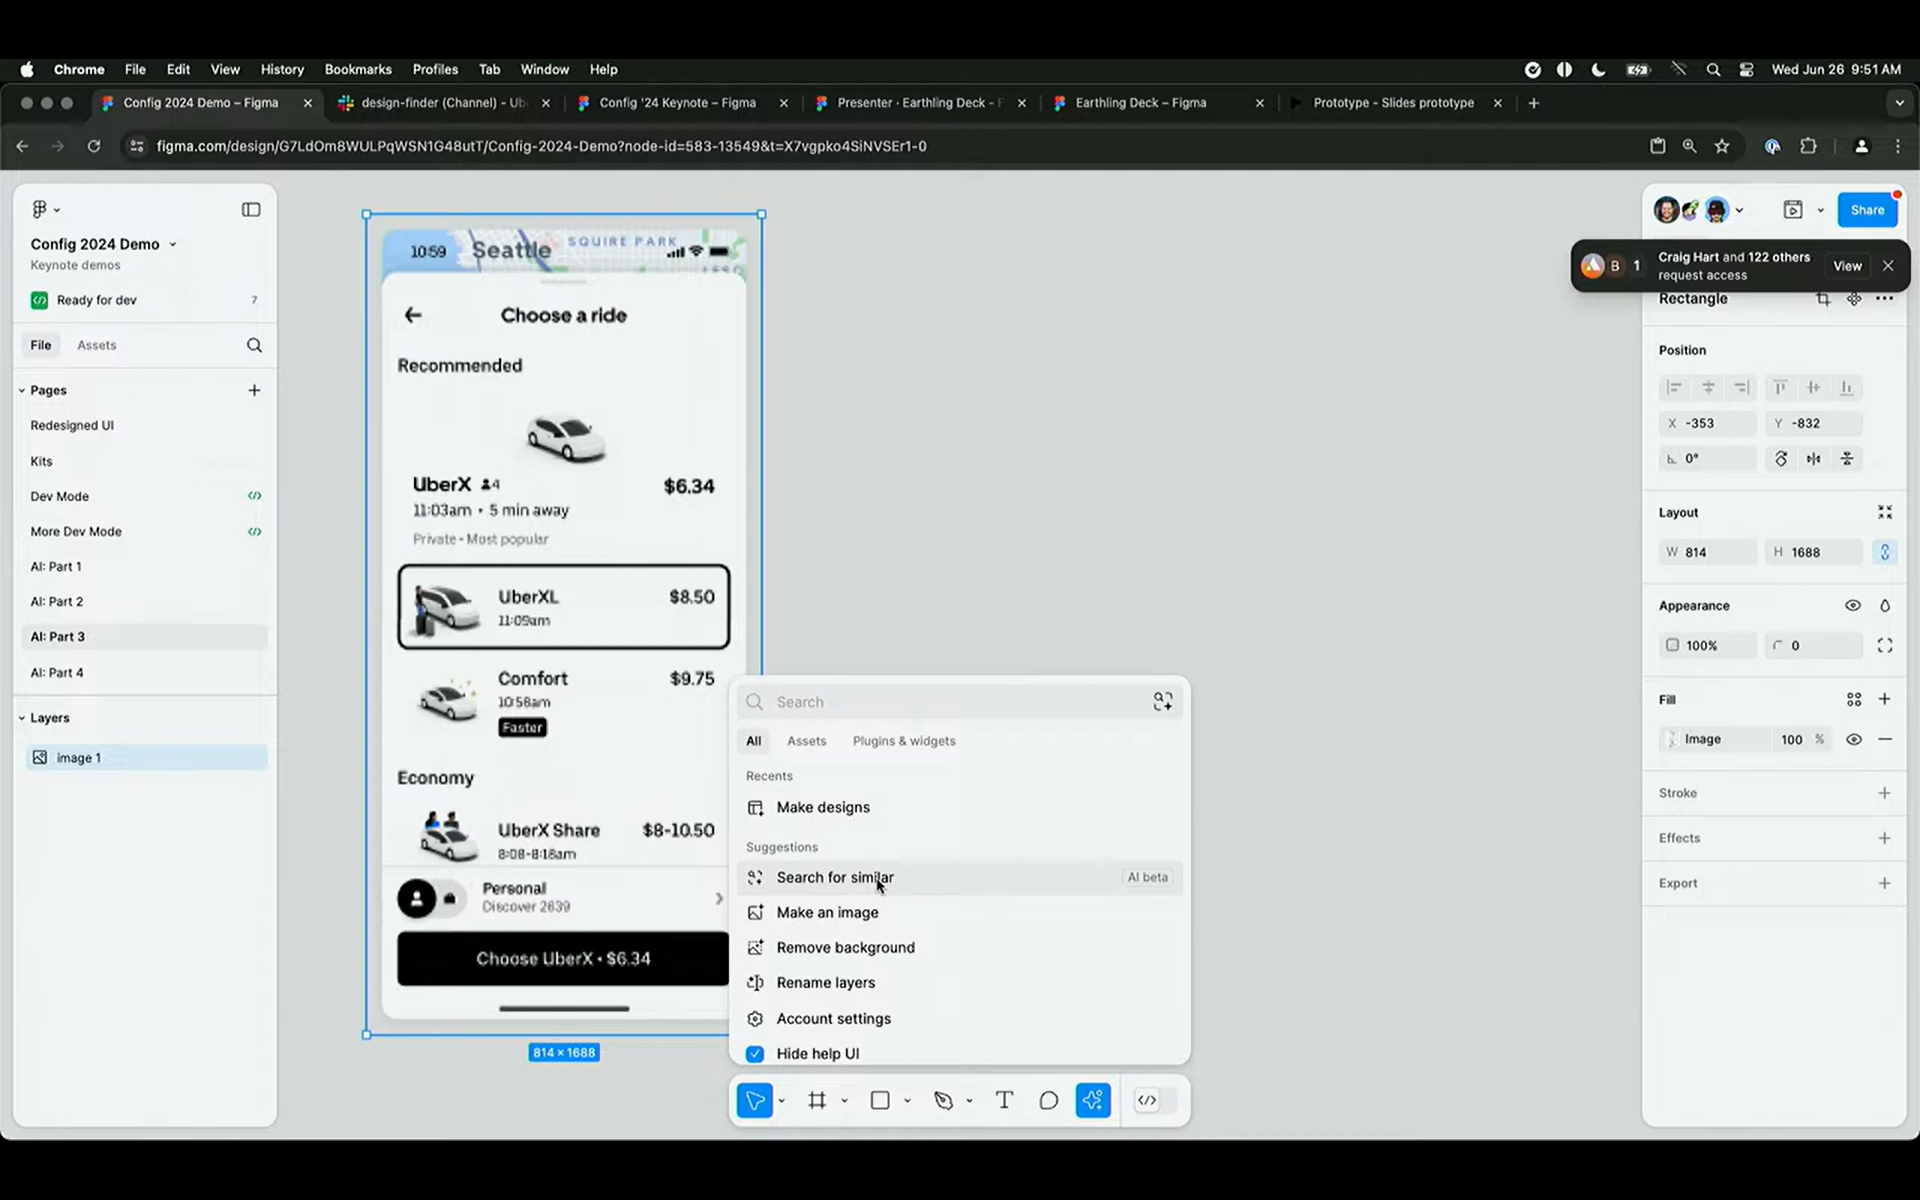Select the Text tool
Viewport: 1920px width, 1200px height.
click(1004, 1100)
